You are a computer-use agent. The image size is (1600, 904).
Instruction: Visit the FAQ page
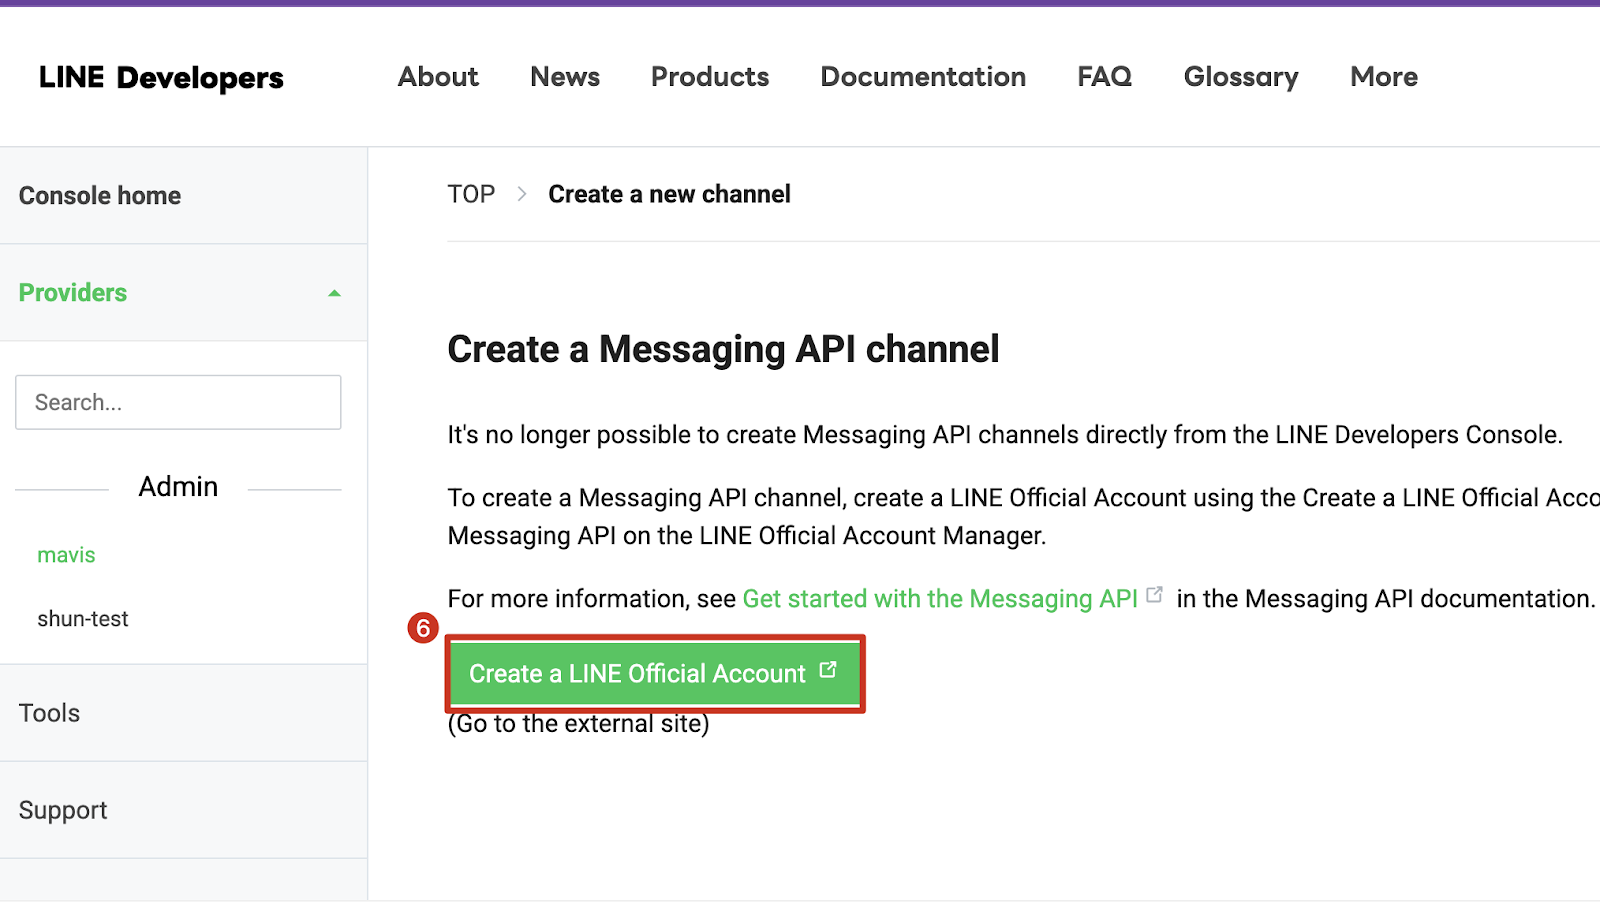pos(1105,77)
